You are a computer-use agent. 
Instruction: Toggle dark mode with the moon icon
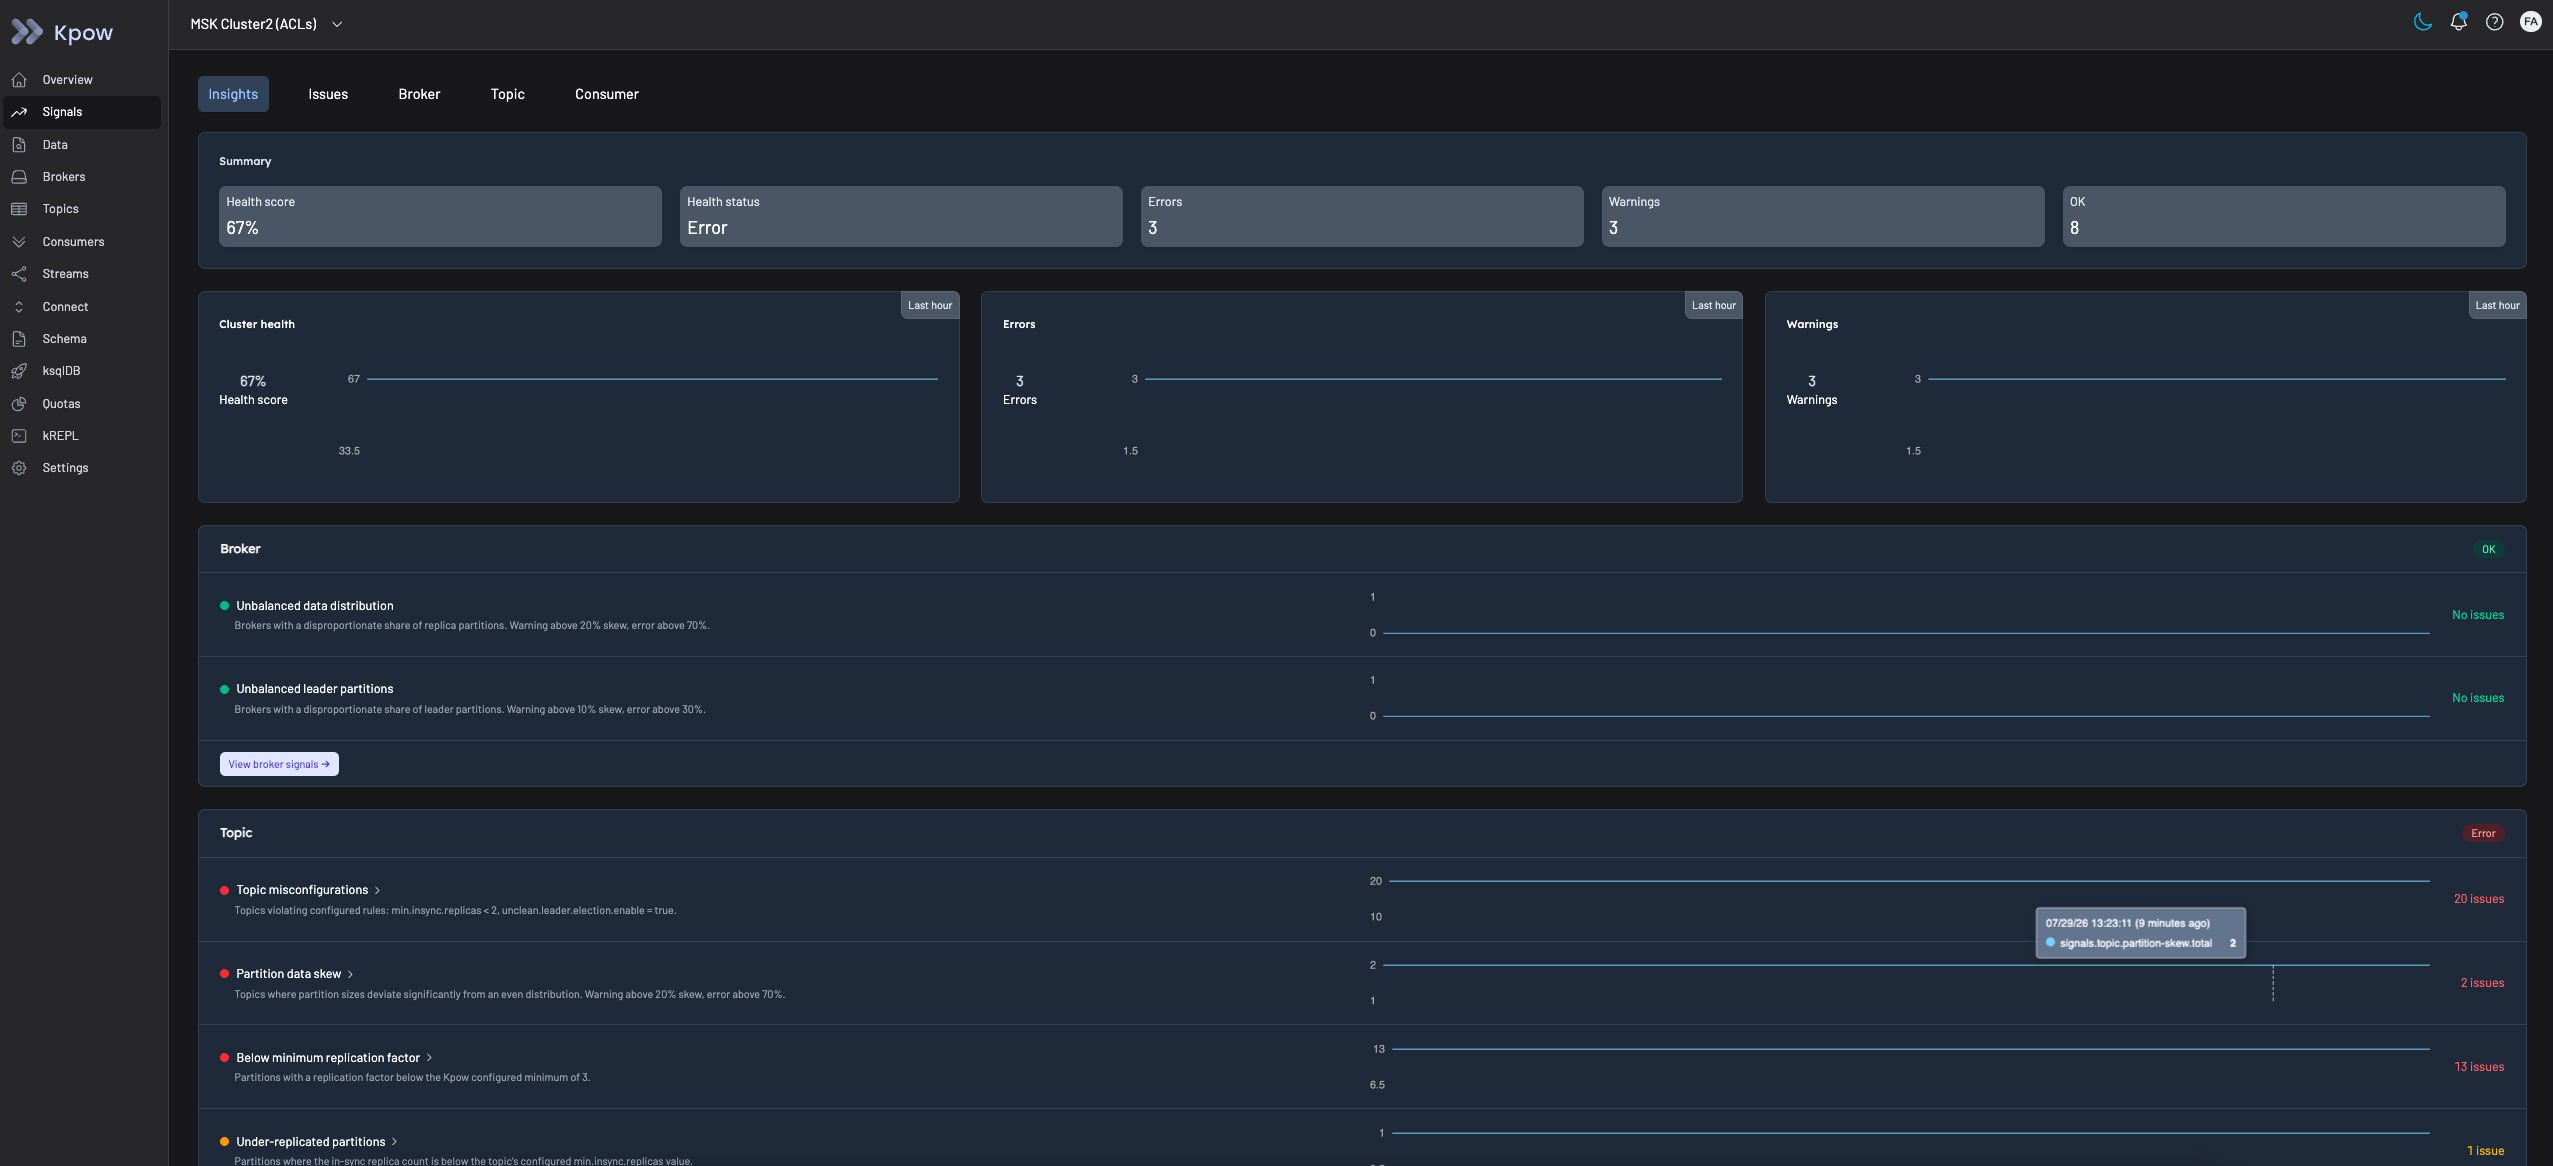[x=2422, y=22]
